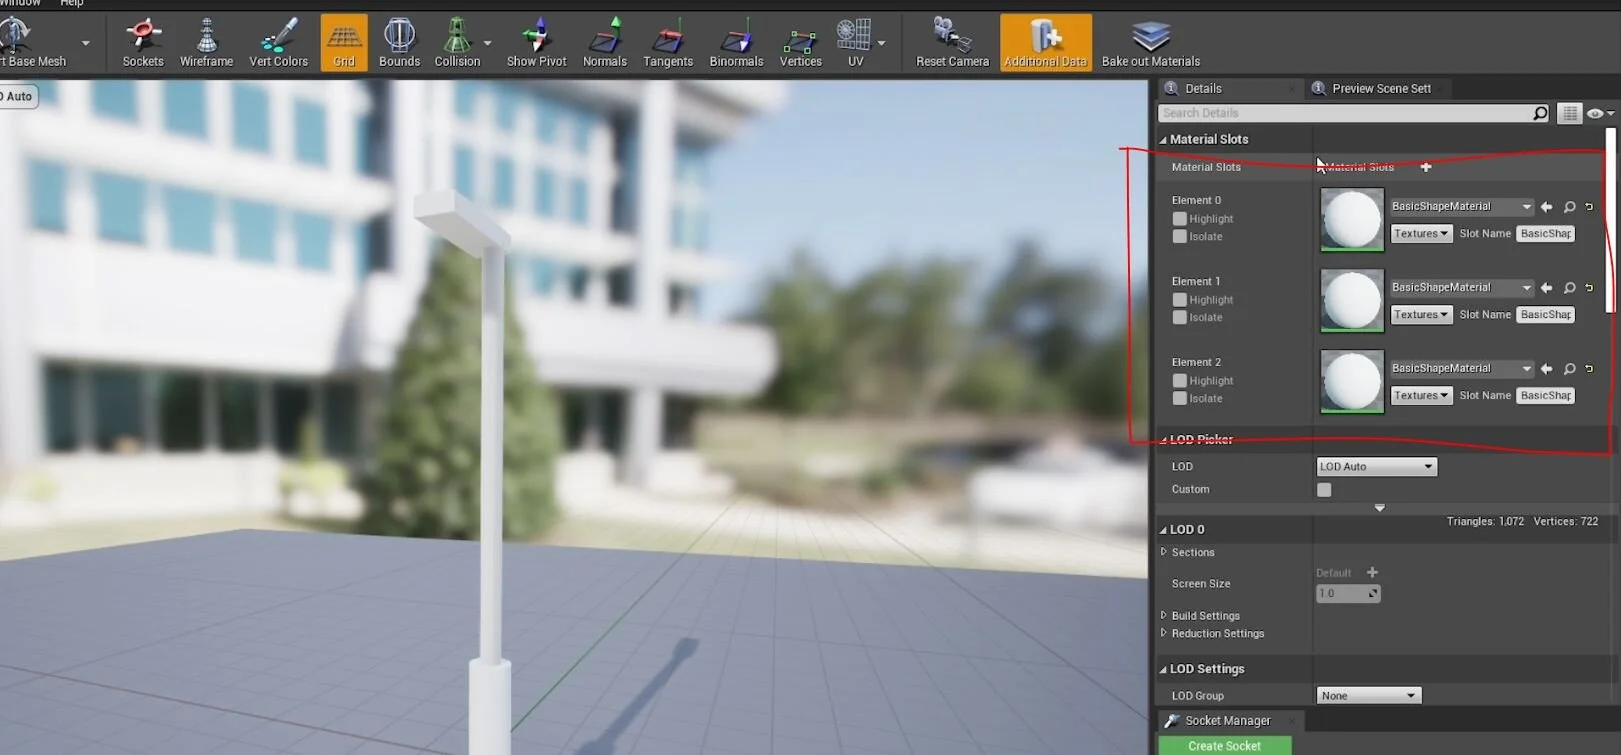The width and height of the screenshot is (1621, 755).
Task: Open Element 1 Textures dropdown
Action: tap(1421, 314)
